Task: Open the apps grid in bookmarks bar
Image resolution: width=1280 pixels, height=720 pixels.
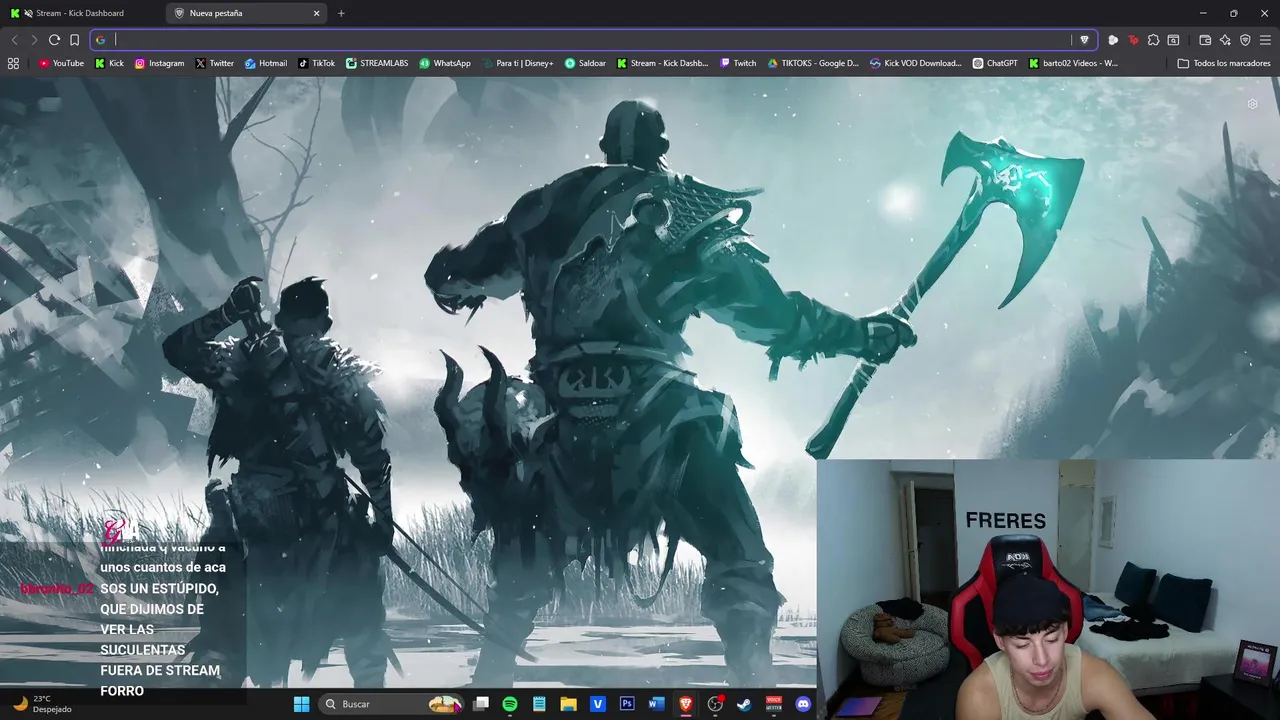Action: 13,63
